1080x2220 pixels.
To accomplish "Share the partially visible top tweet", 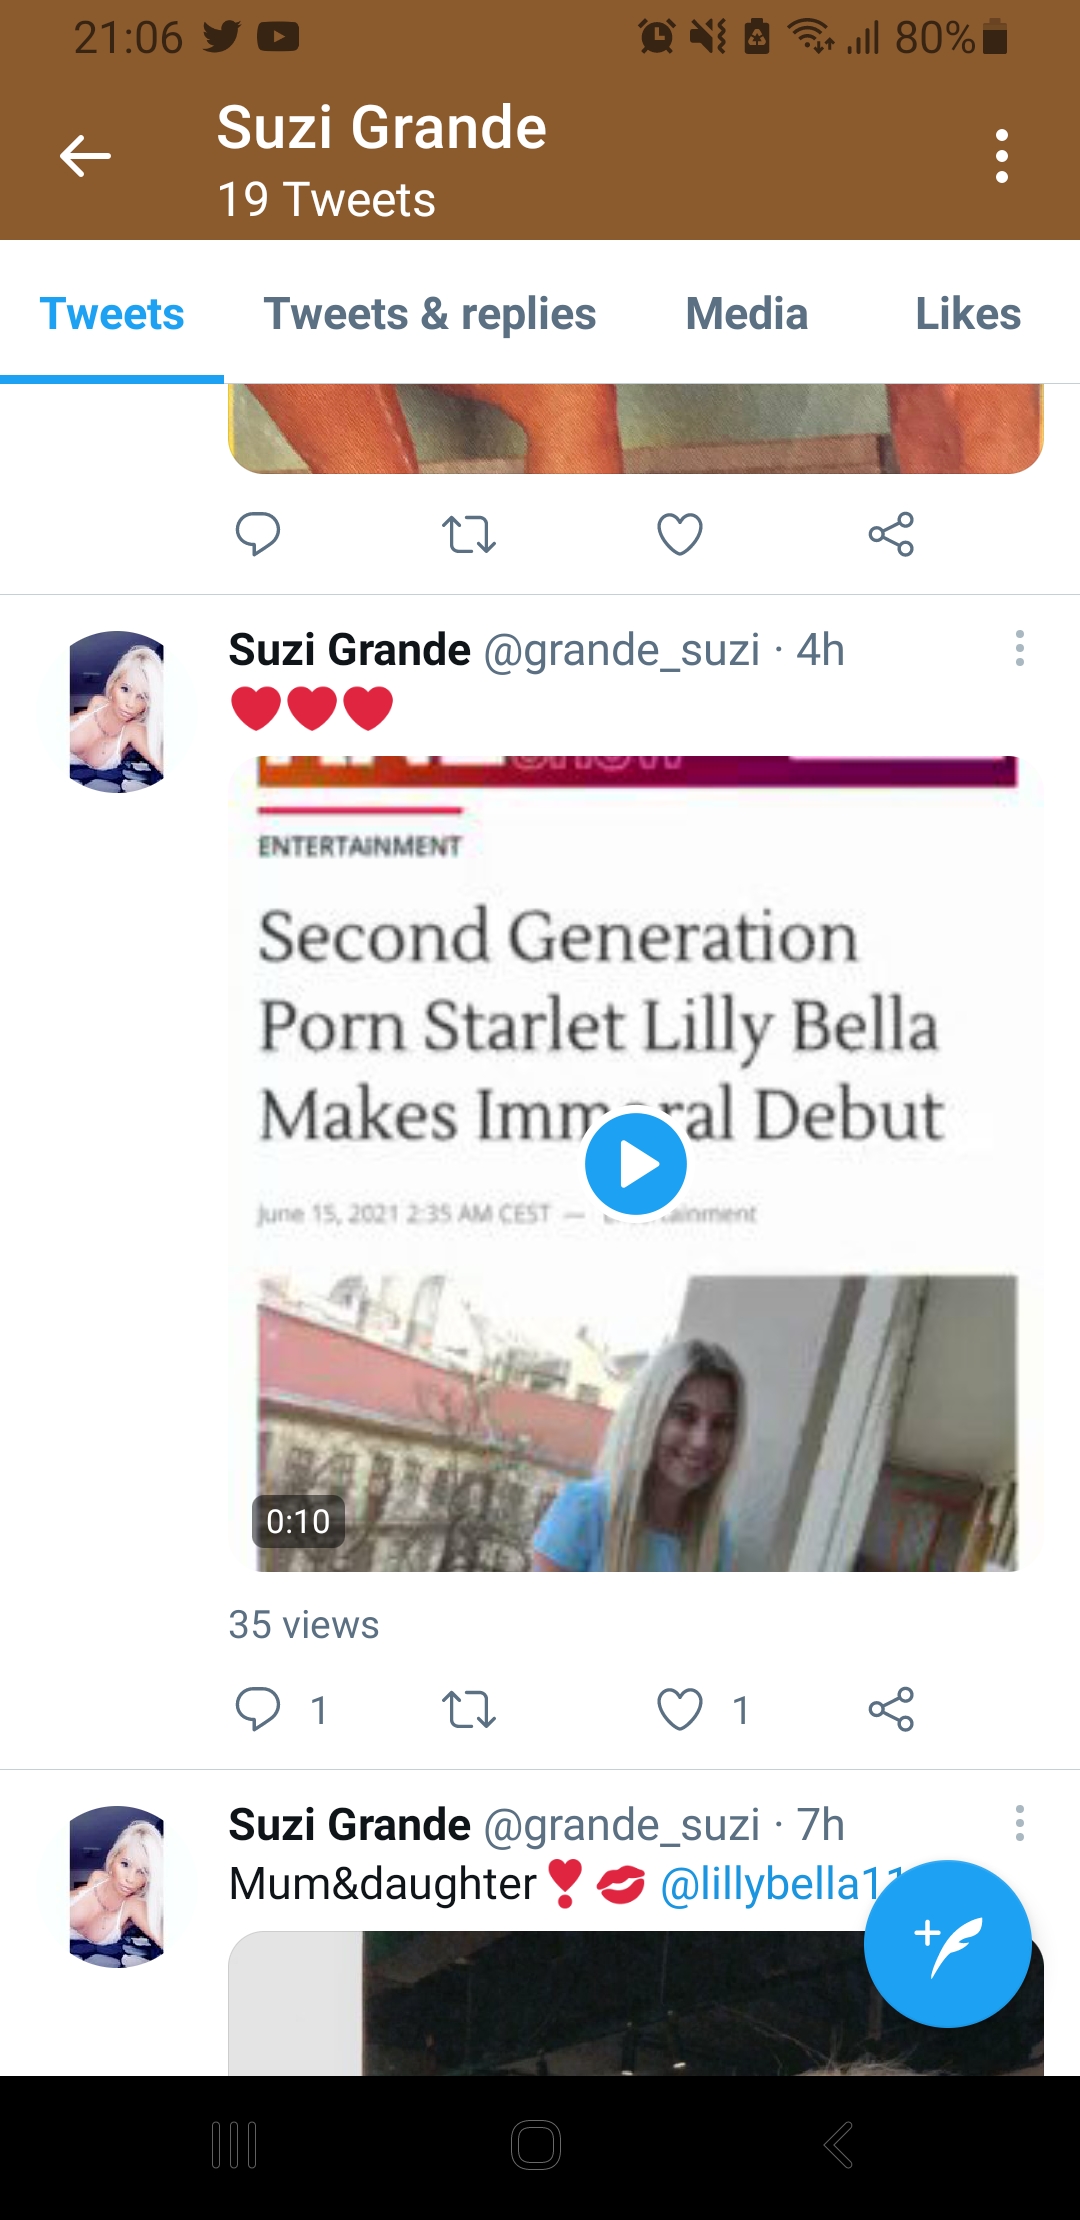I will click(891, 534).
